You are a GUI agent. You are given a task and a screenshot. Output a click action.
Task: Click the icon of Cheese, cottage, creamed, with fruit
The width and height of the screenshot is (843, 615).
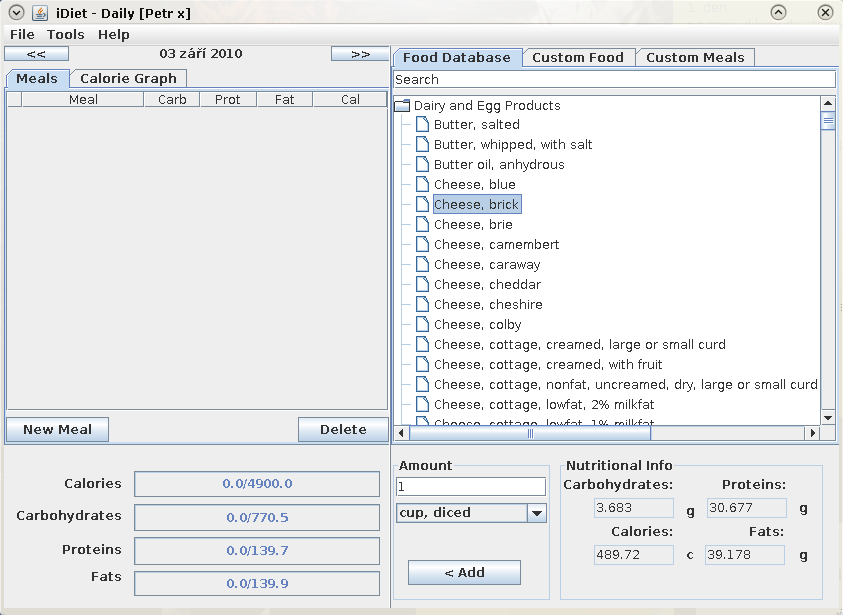[423, 364]
